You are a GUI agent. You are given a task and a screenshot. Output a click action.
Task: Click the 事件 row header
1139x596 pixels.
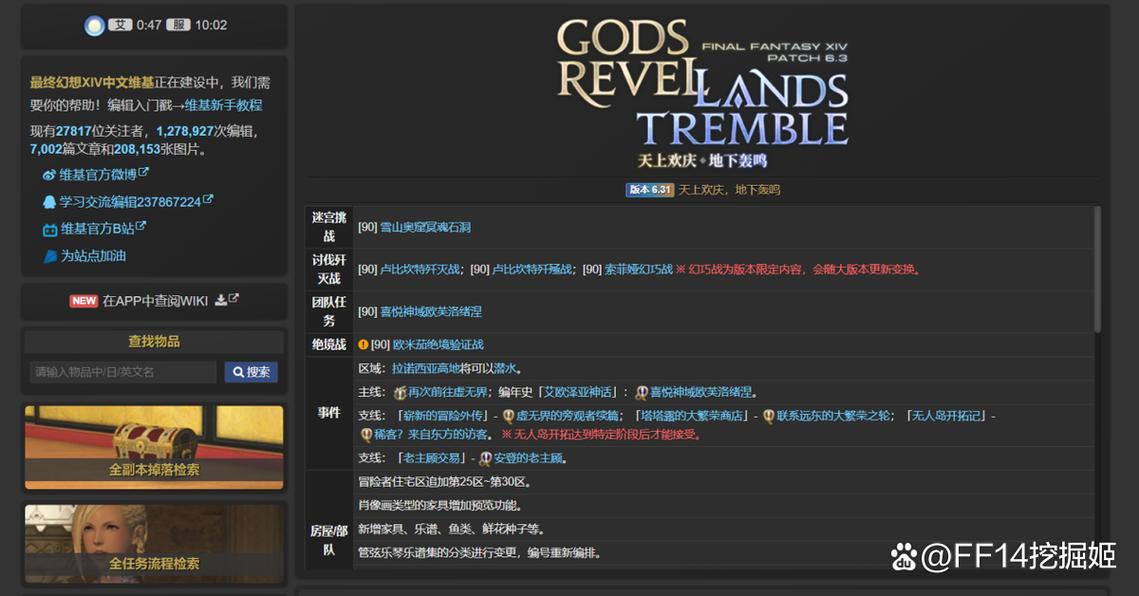(329, 413)
